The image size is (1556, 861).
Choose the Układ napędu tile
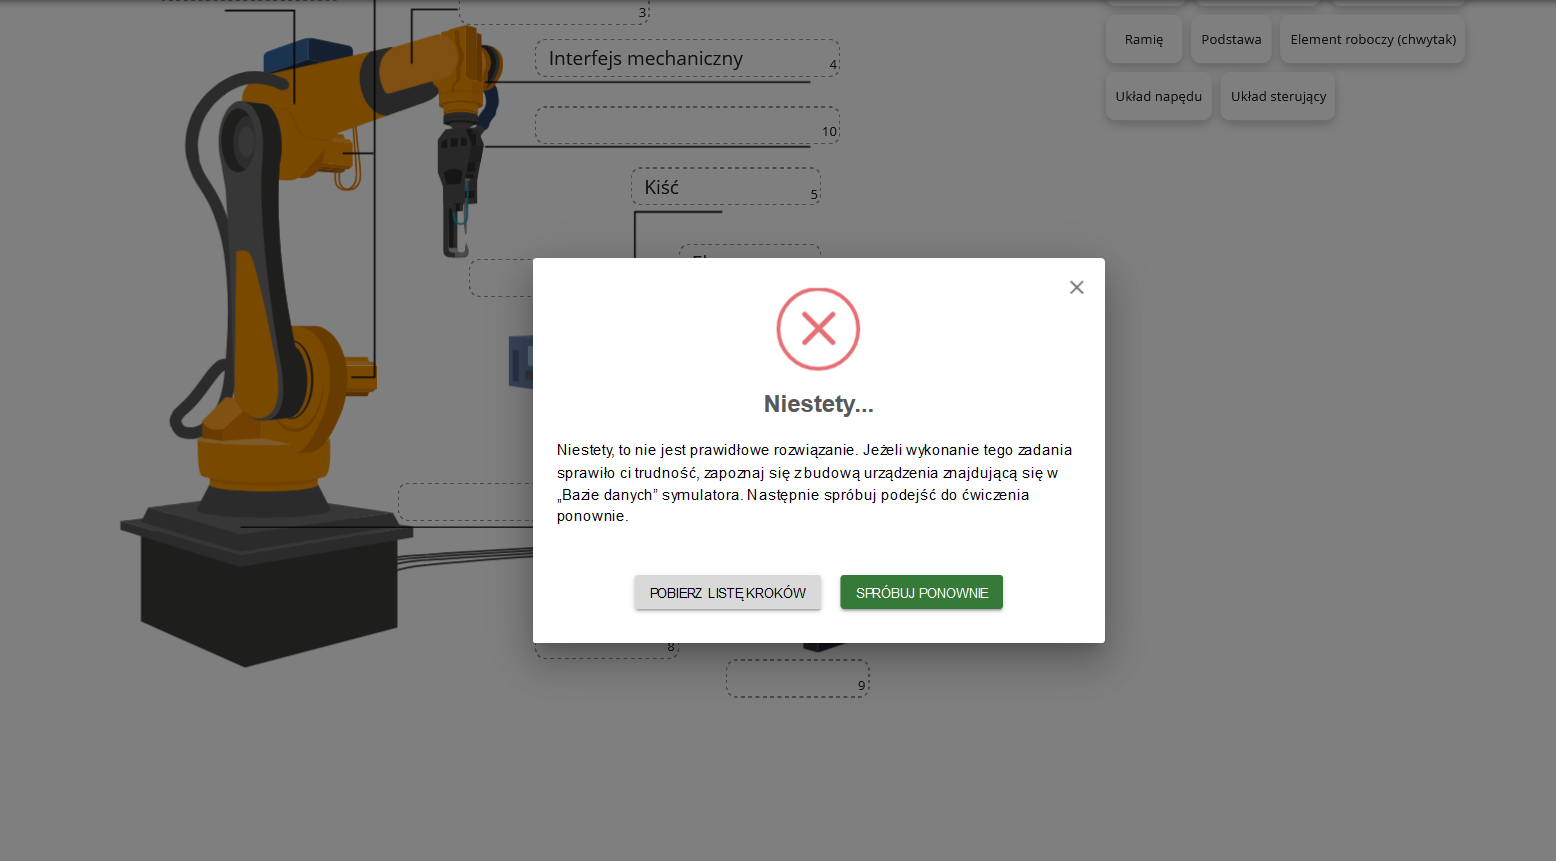pos(1158,97)
